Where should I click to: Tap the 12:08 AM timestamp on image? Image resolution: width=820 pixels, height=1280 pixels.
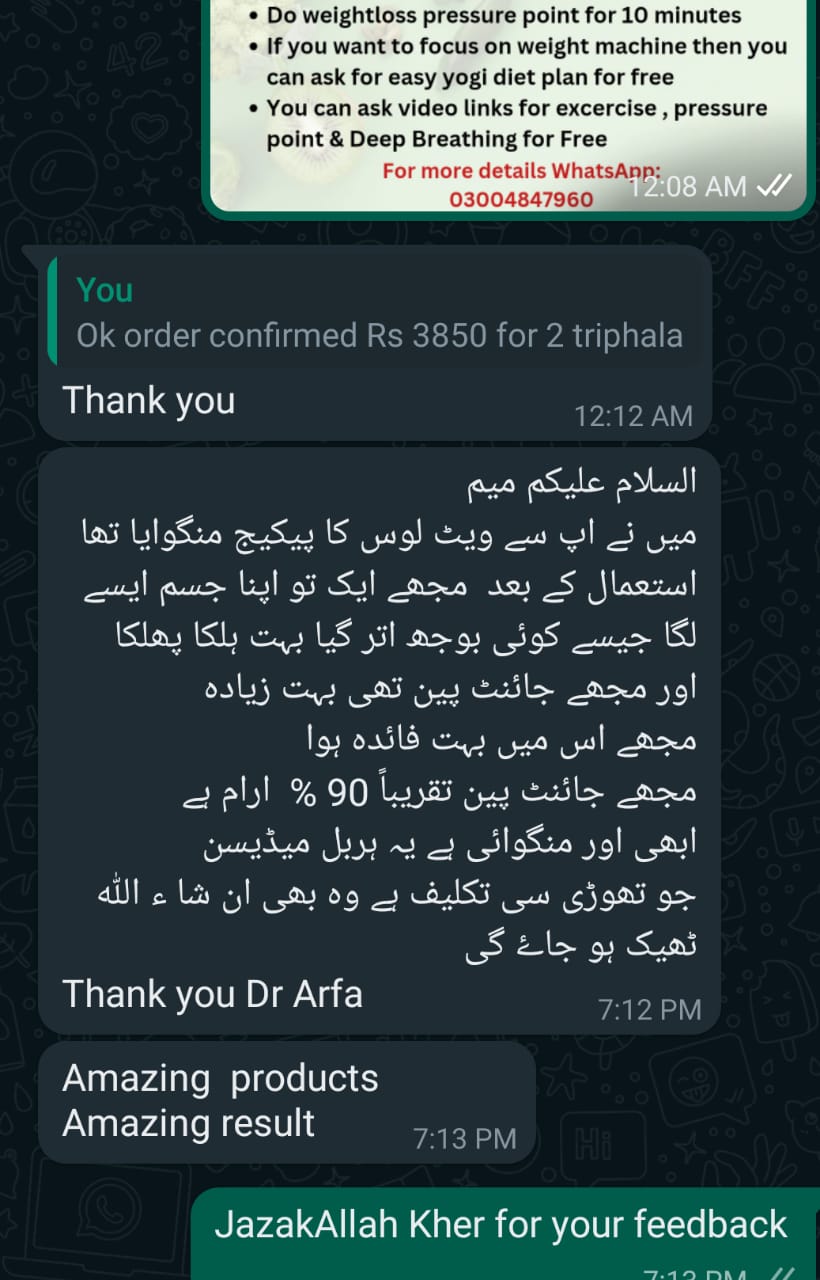tap(688, 186)
